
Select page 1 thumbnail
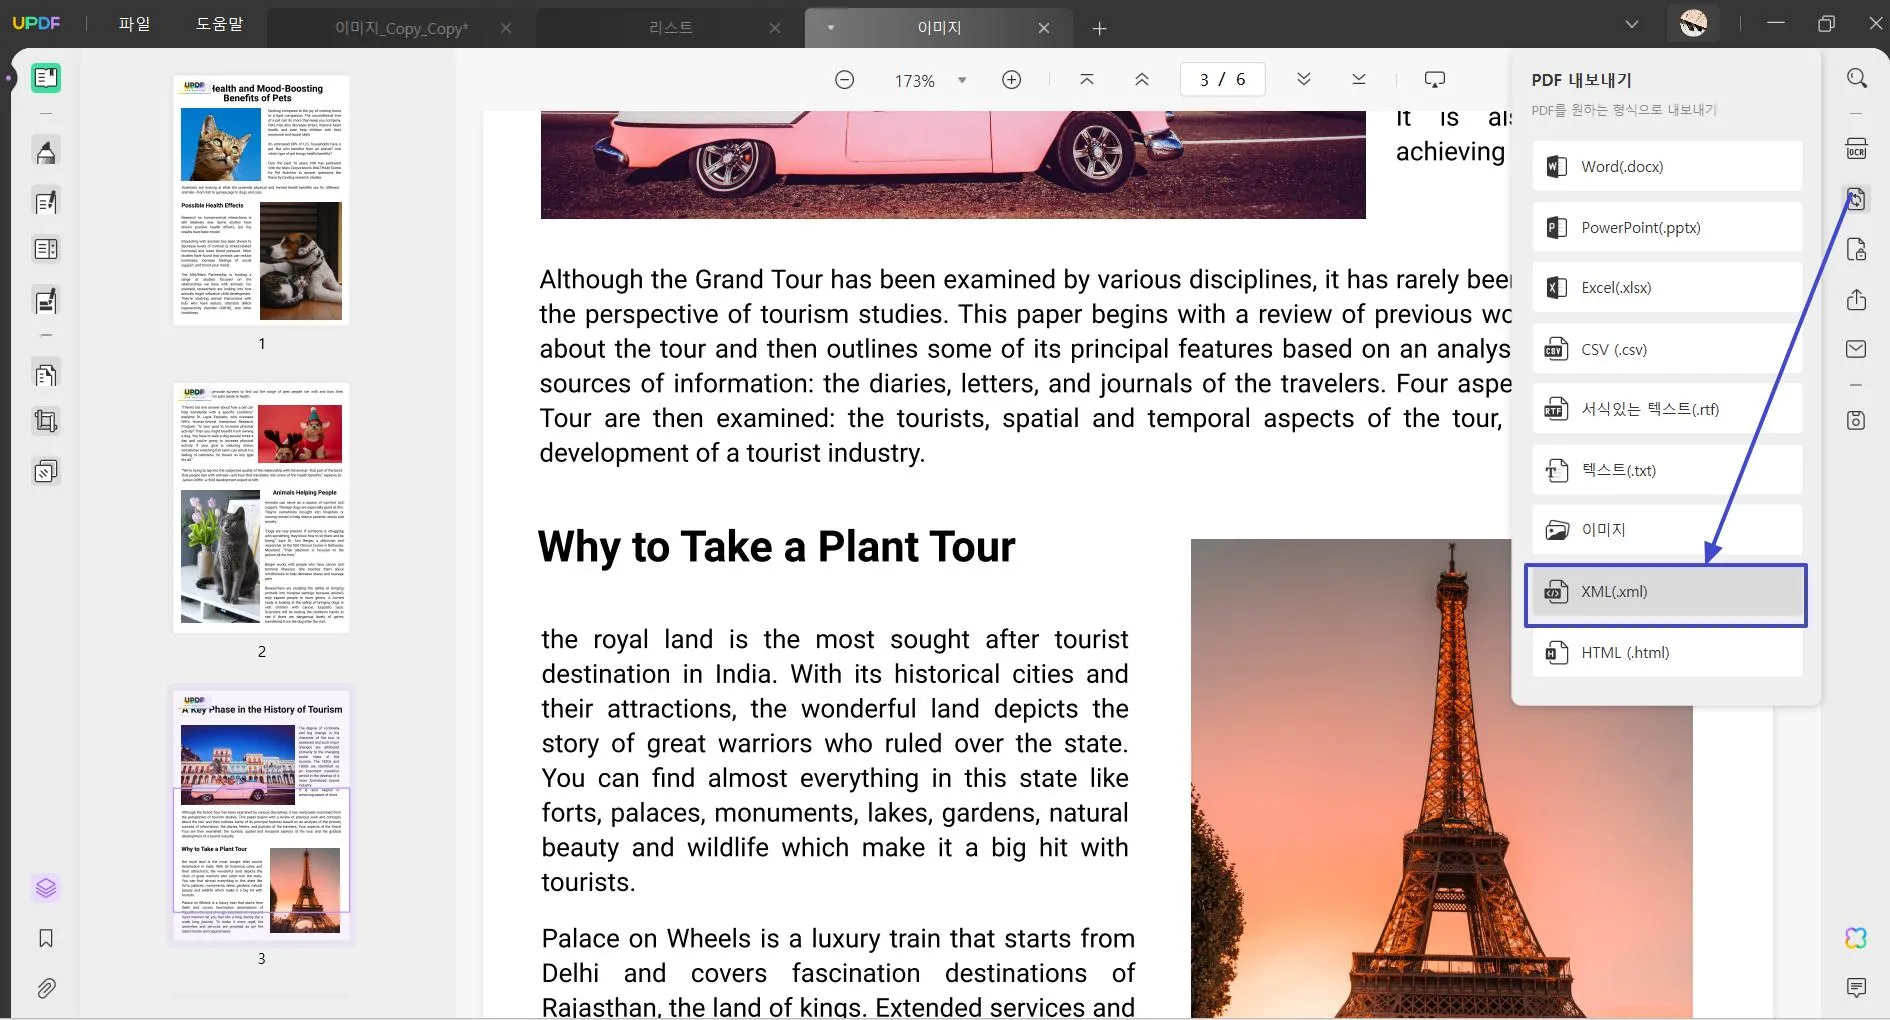point(262,200)
